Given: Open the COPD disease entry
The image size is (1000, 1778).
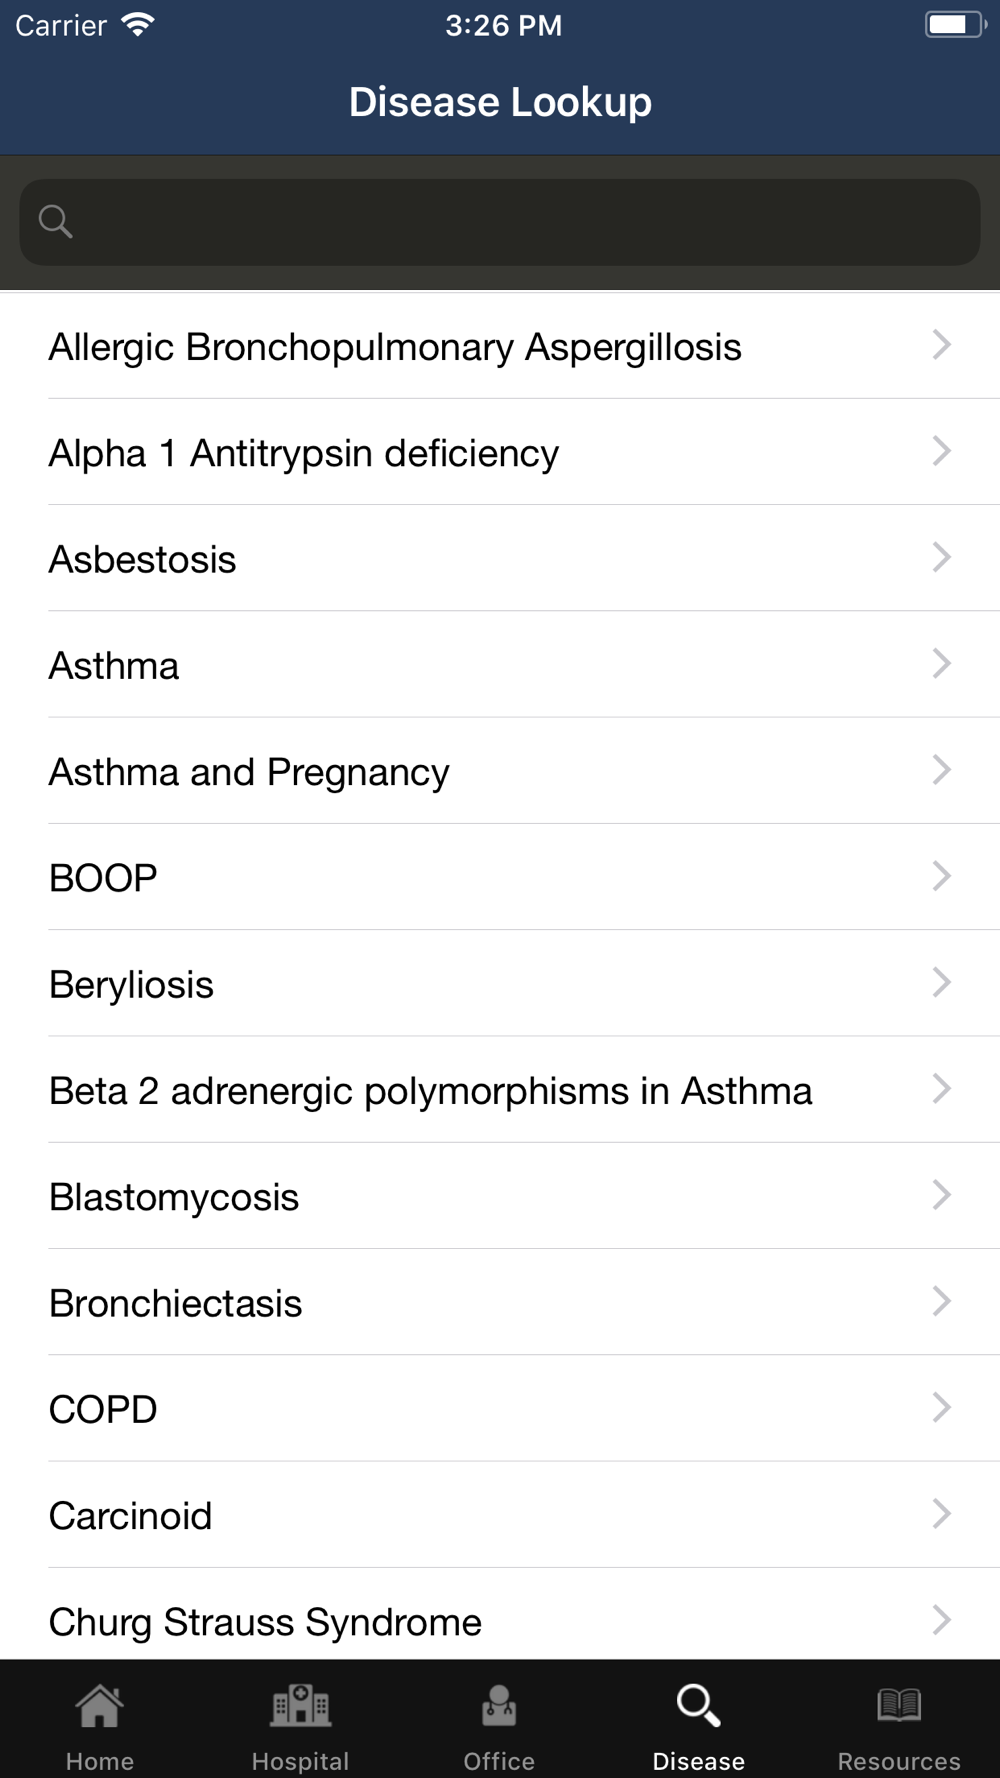Looking at the screenshot, I should (x=103, y=1410).
